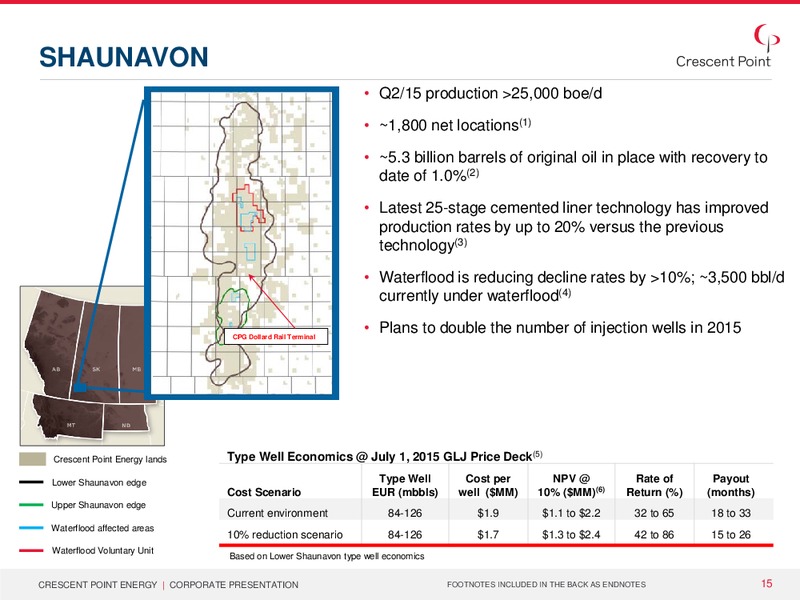This screenshot has width=800, height=600.
Task: Click the ND label on the regional map
Action: click(127, 425)
